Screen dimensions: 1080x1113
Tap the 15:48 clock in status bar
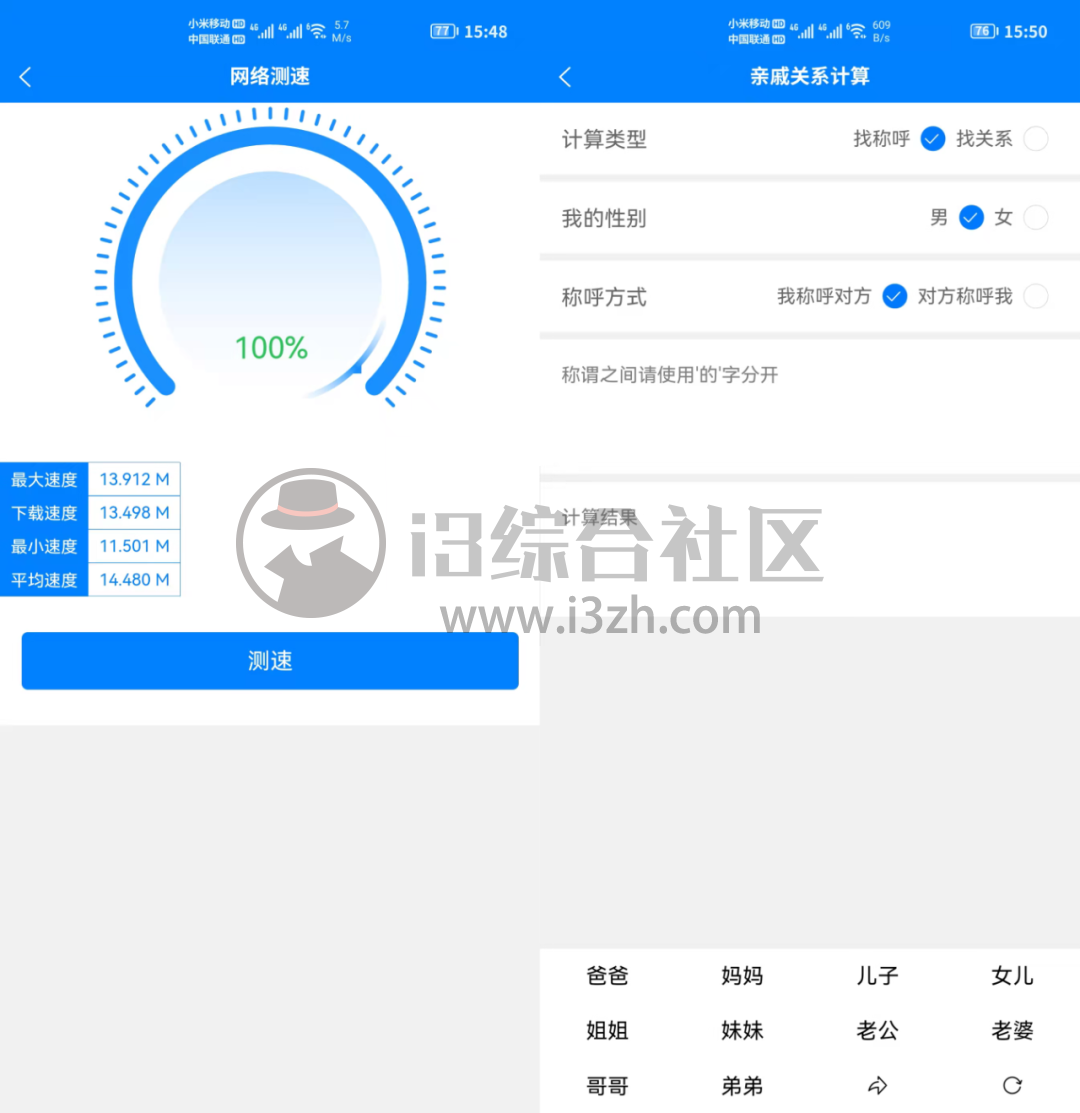tap(485, 31)
